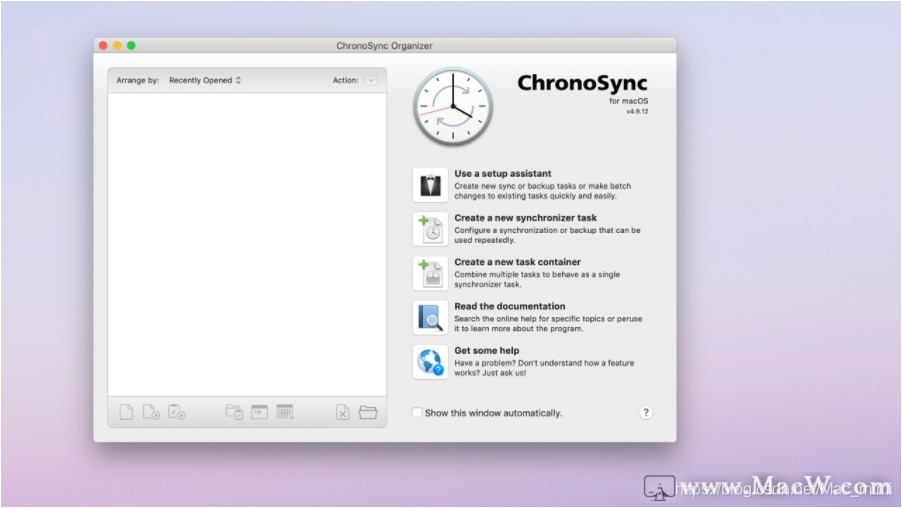This screenshot has height=508, width=902.
Task: Click the document with X remove icon
Action: tap(342, 412)
